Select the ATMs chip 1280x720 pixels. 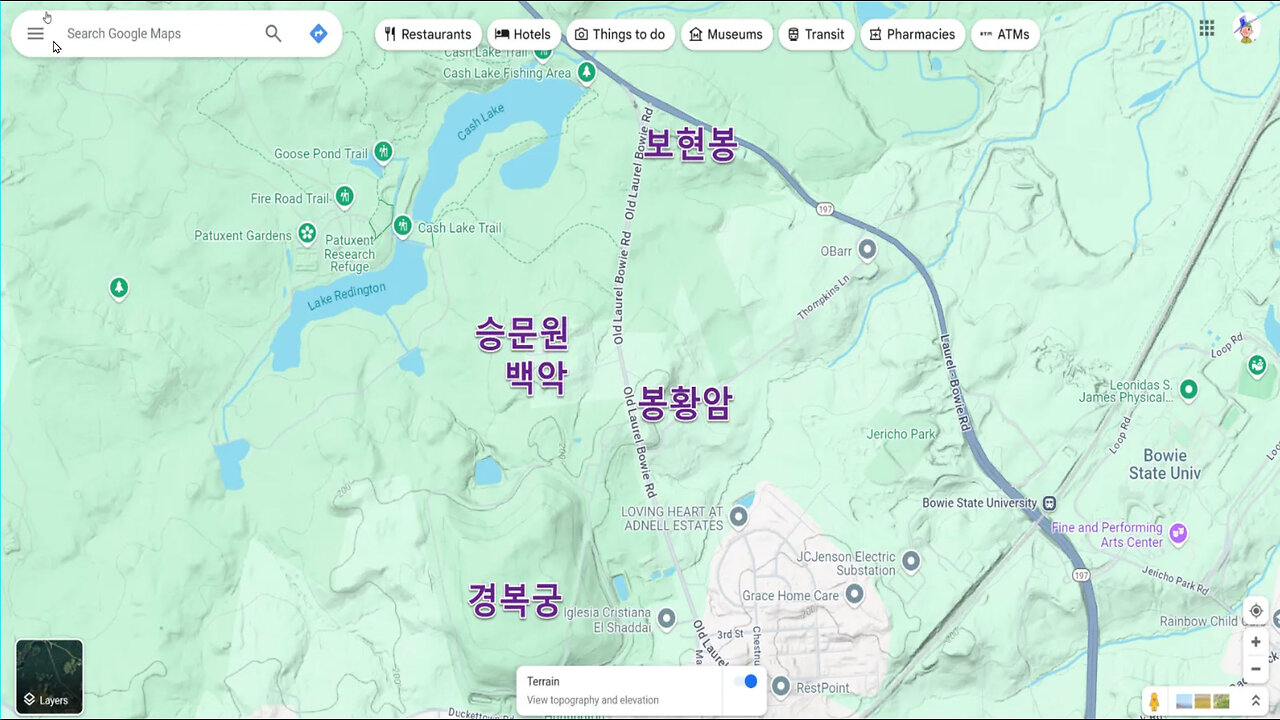click(1005, 34)
